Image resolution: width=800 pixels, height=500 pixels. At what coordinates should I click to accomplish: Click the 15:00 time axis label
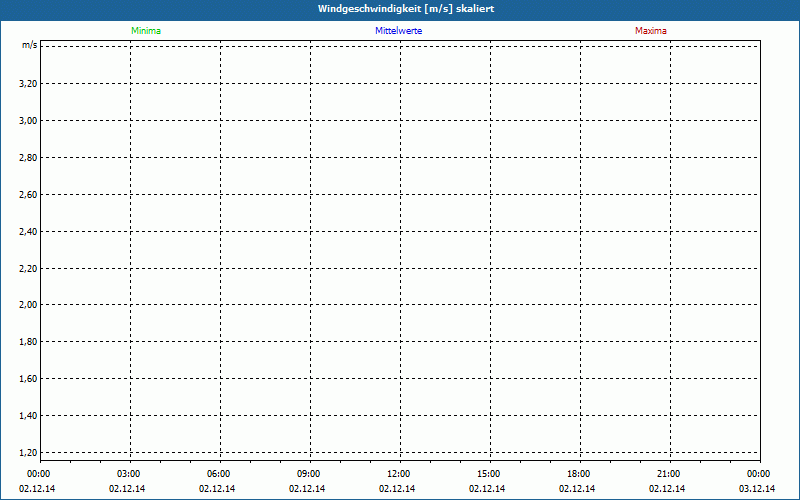point(488,474)
